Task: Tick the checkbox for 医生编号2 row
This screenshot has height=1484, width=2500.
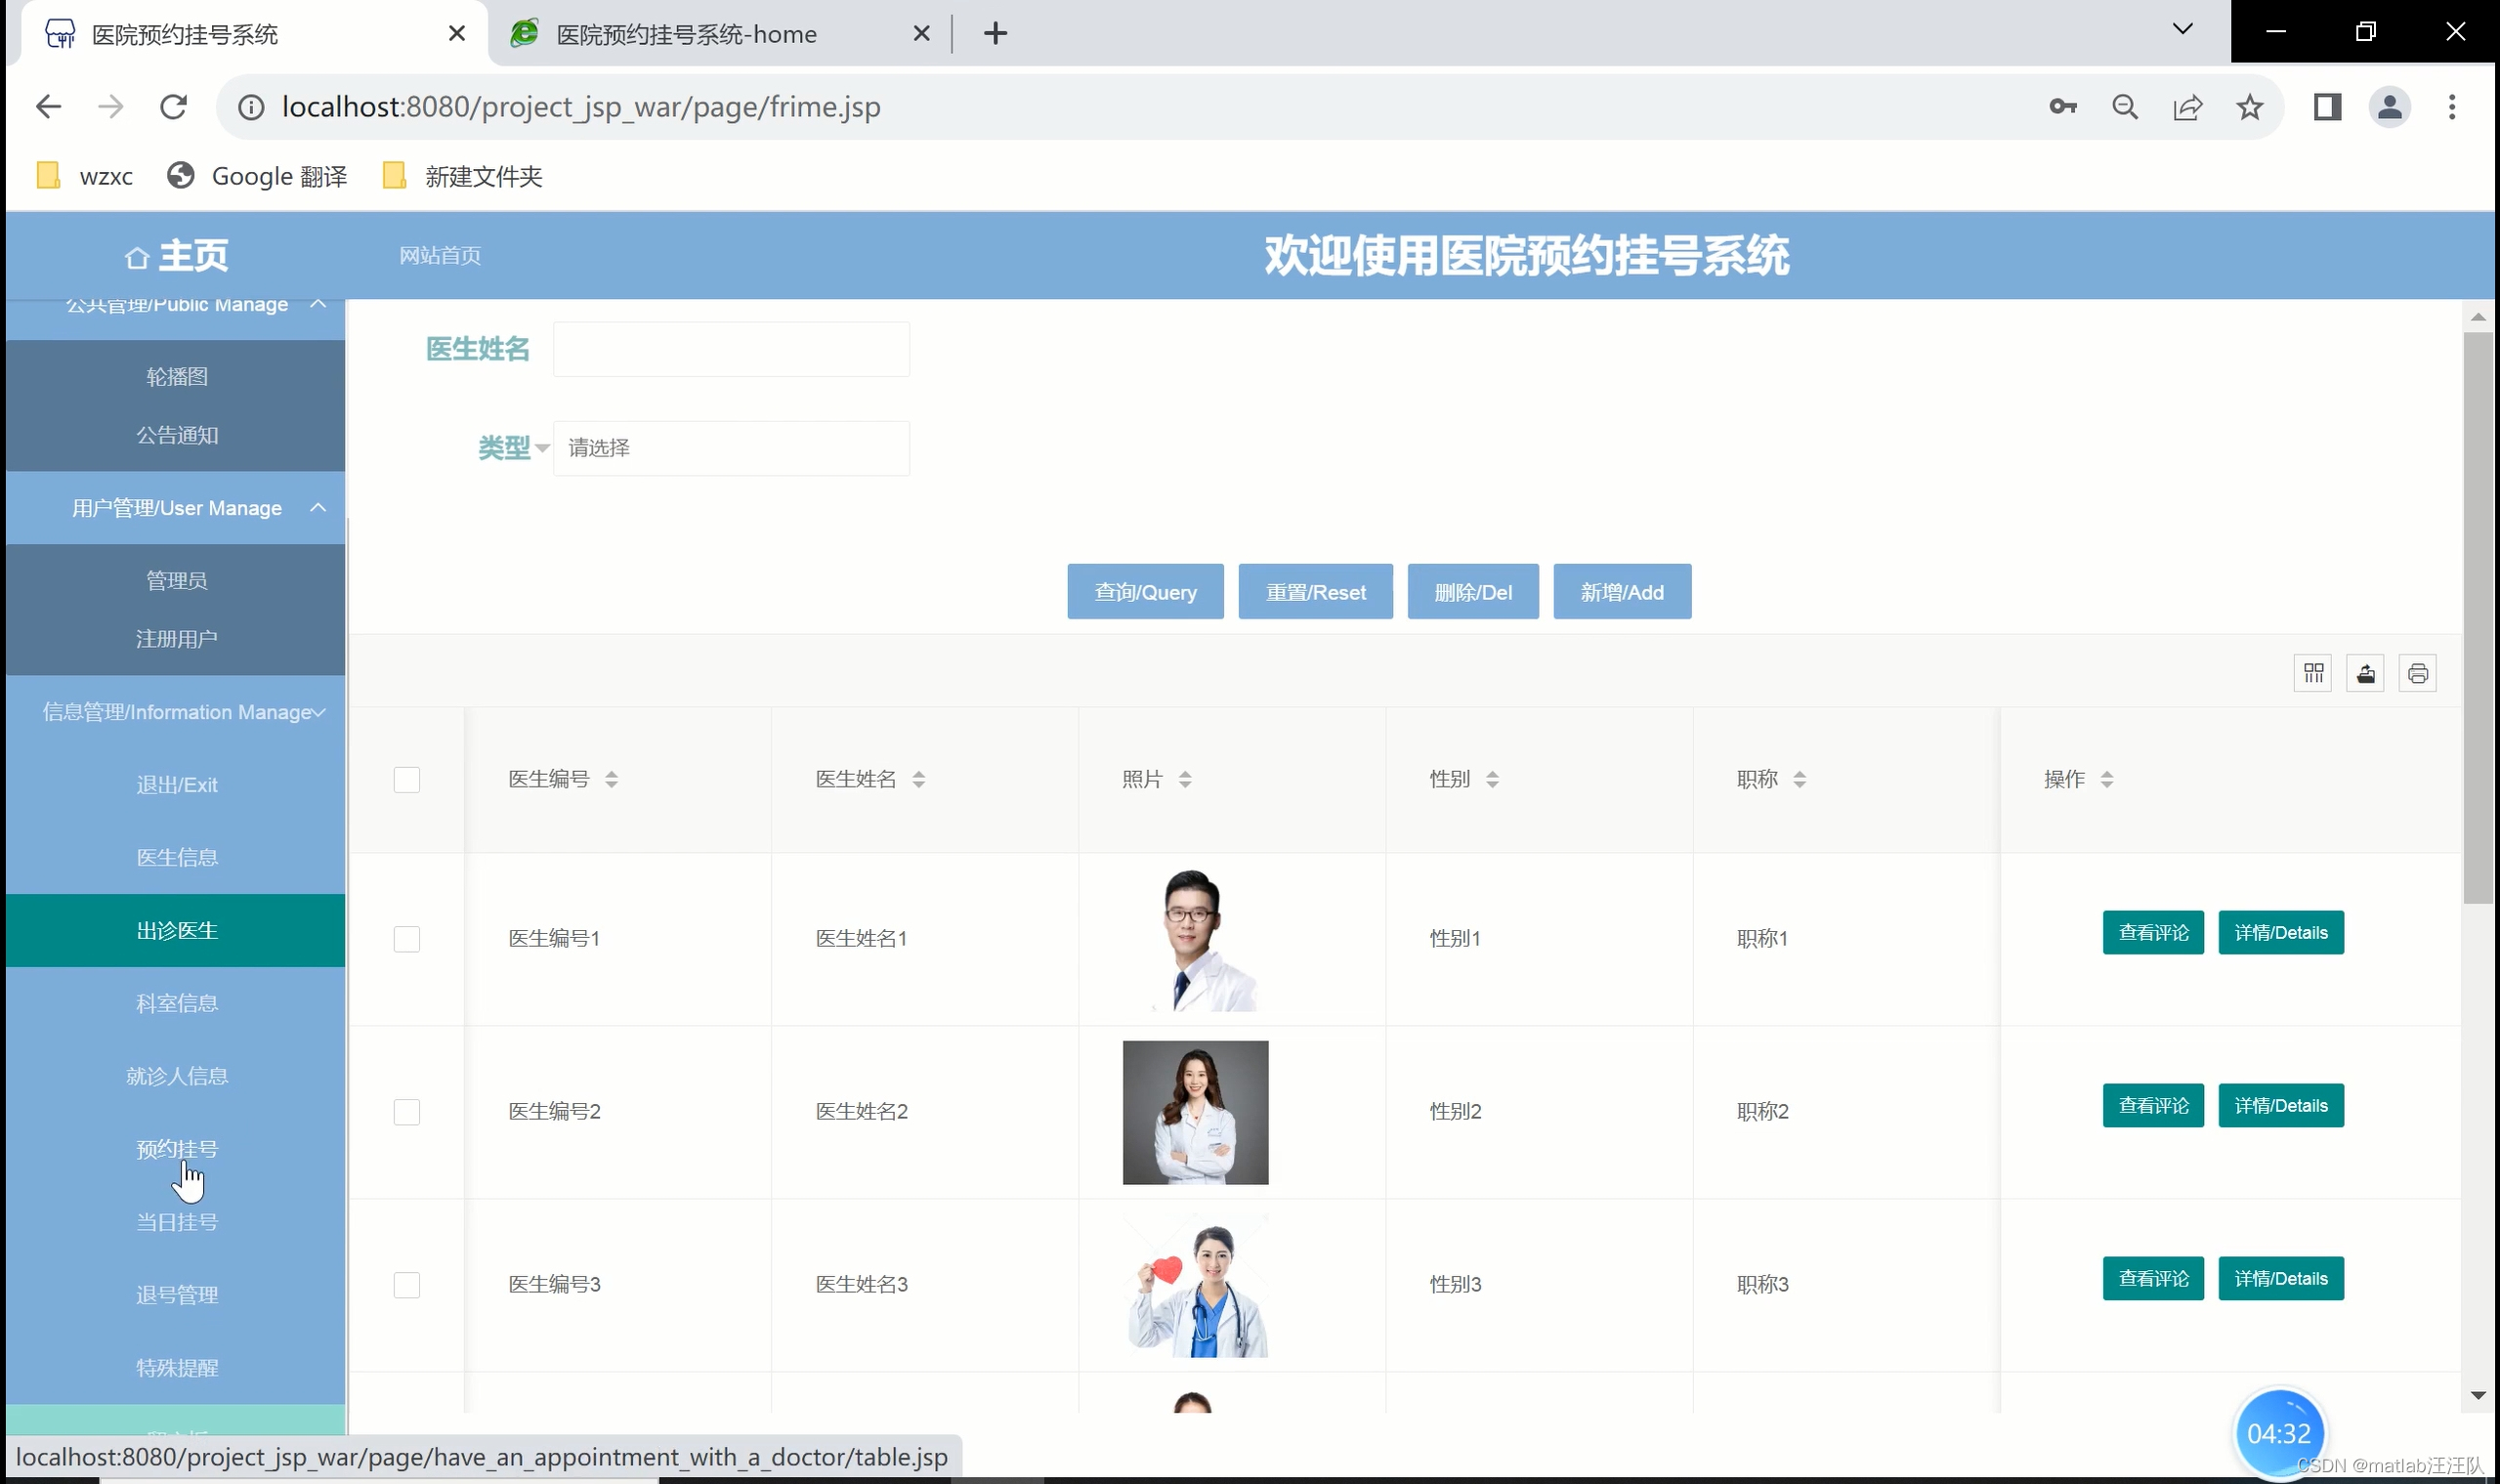Action: pos(406,1112)
